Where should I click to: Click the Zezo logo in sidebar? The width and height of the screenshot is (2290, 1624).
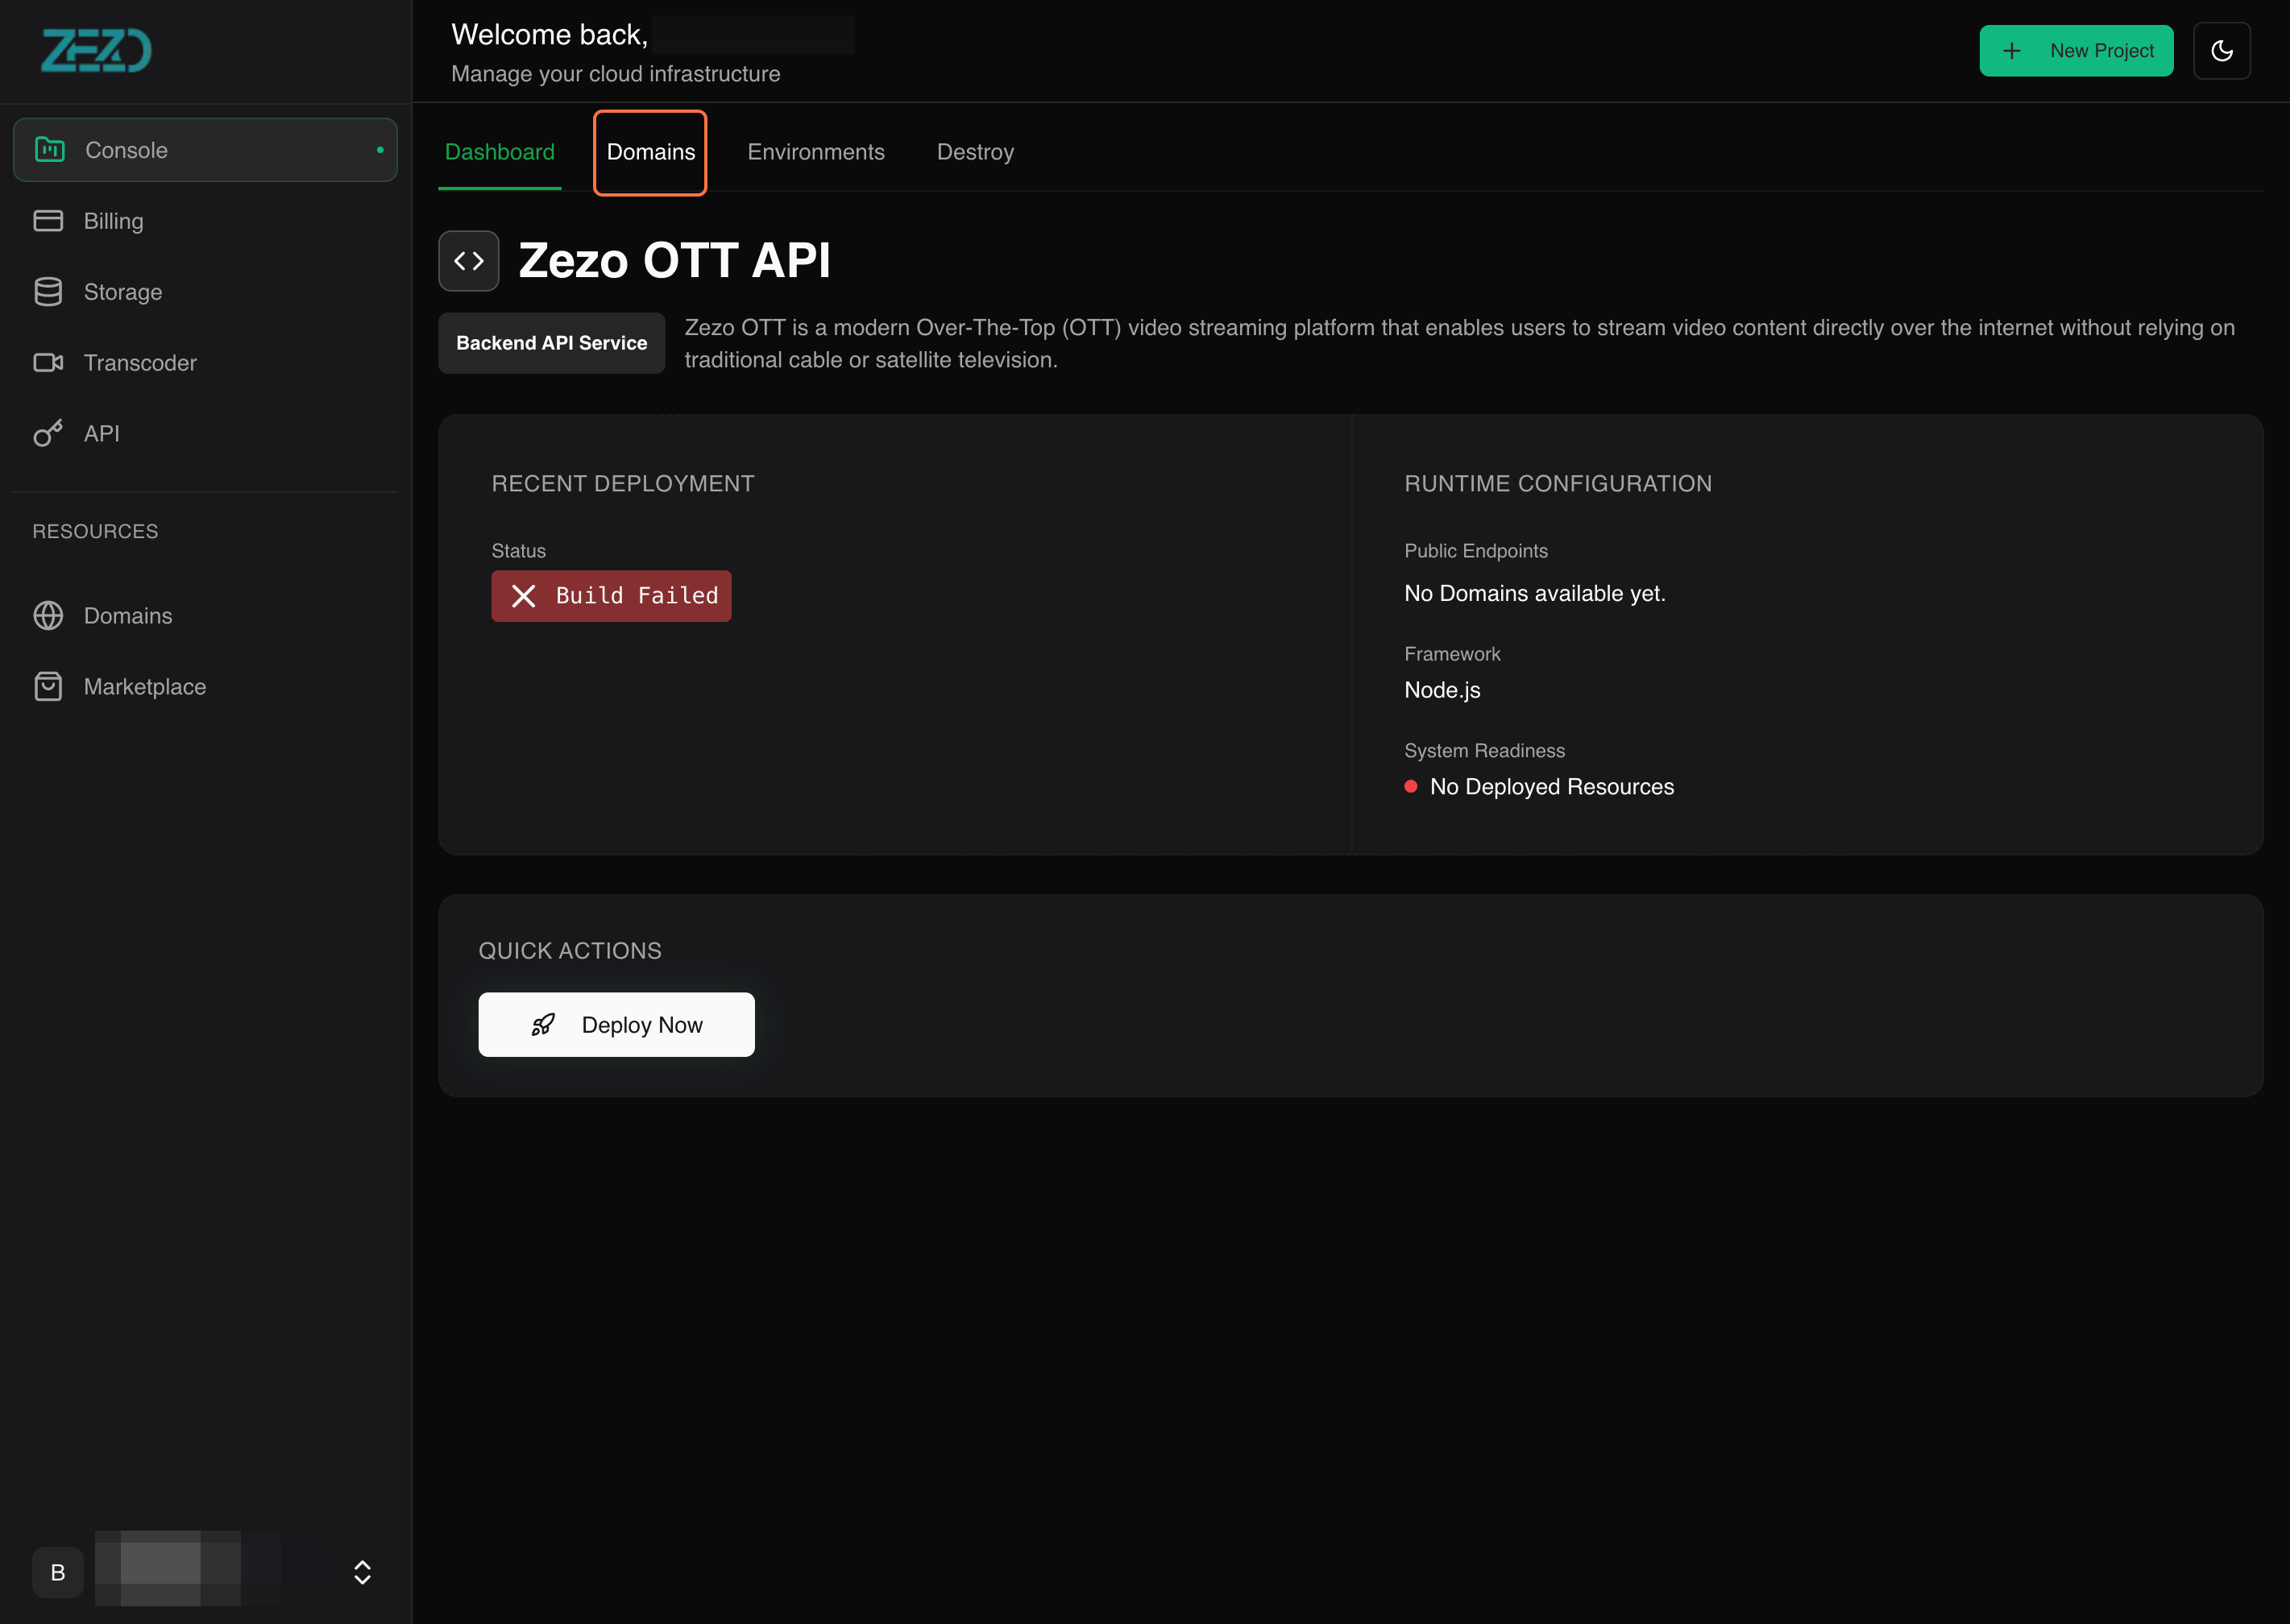96,50
